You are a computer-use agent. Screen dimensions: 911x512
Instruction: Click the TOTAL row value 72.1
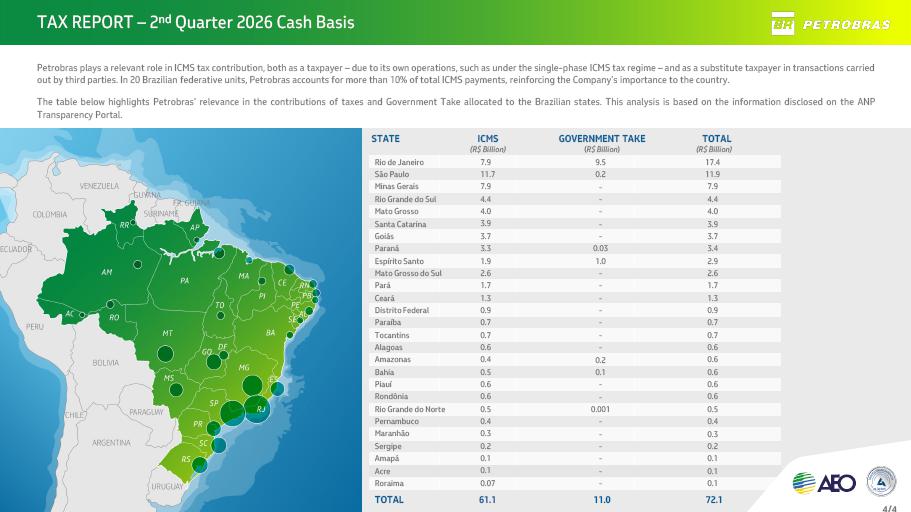[x=713, y=500]
